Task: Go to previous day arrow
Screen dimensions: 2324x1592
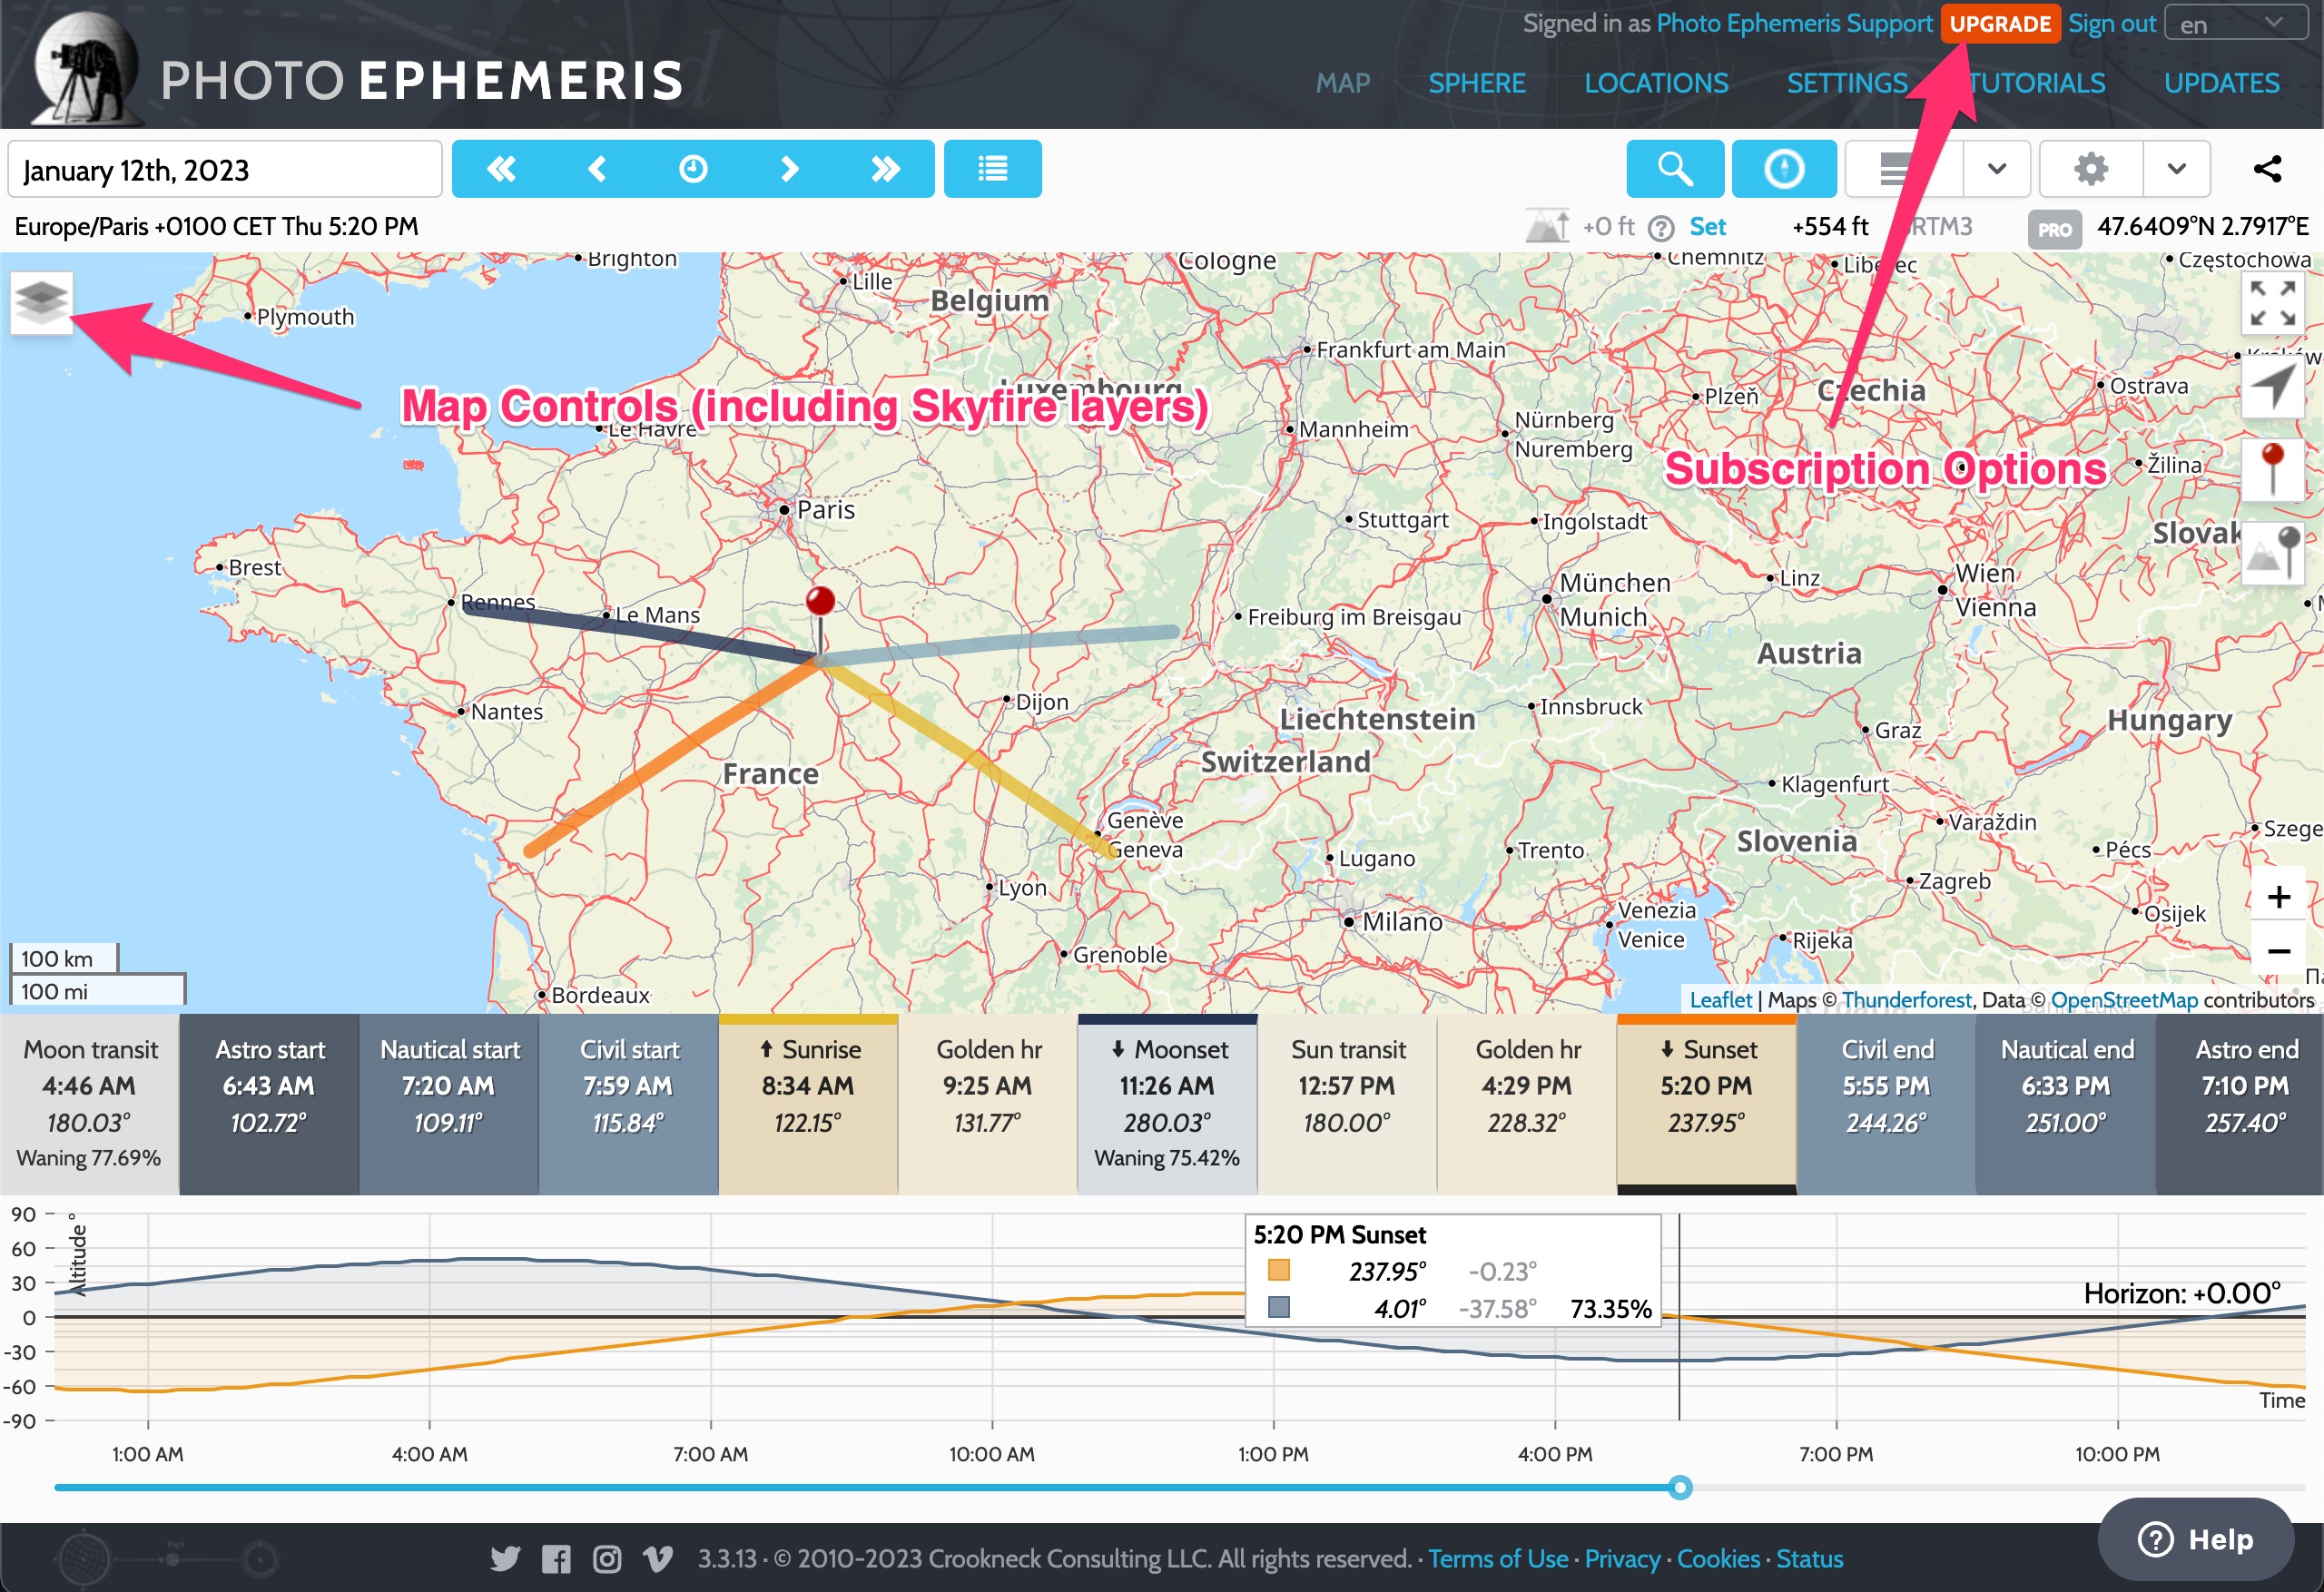Action: (x=597, y=169)
